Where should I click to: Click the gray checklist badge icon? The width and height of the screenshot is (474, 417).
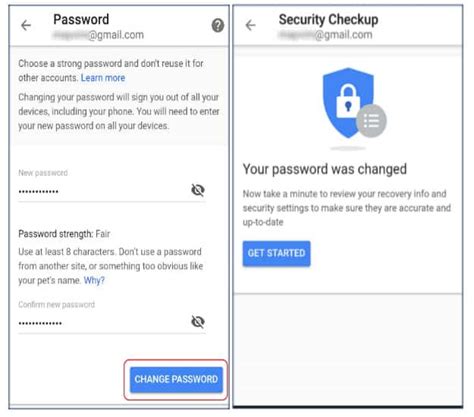point(371,121)
